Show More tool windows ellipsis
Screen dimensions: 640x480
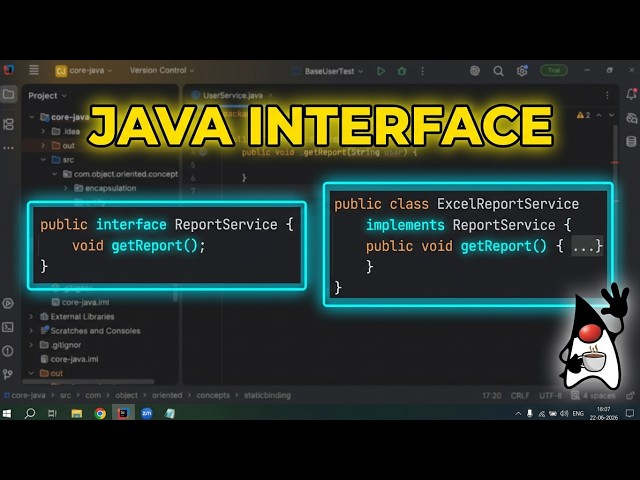click(x=9, y=148)
